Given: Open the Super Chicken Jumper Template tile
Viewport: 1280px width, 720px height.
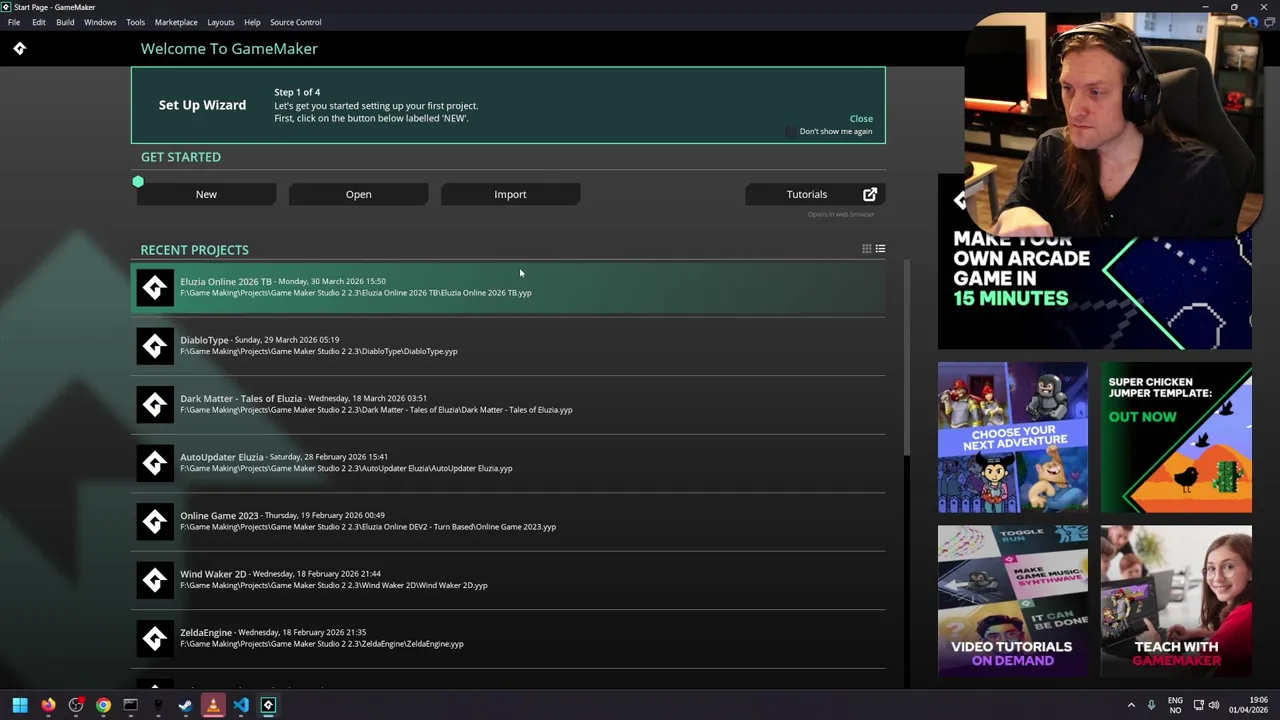Looking at the screenshot, I should (1176, 438).
